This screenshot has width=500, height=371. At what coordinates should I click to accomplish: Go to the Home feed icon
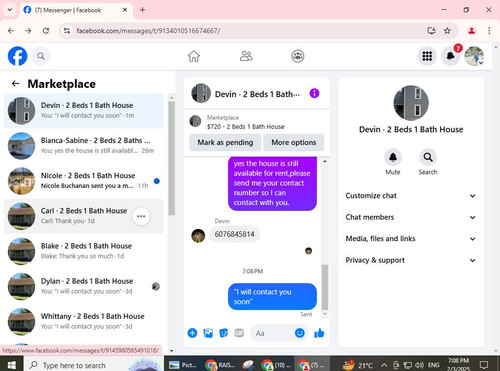(x=194, y=56)
